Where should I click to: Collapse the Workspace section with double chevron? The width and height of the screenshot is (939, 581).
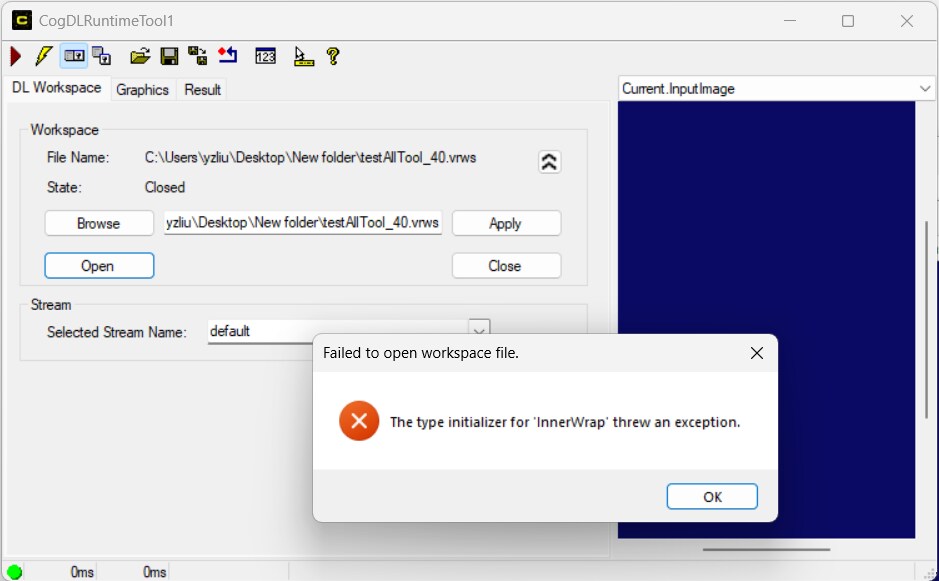[x=548, y=161]
